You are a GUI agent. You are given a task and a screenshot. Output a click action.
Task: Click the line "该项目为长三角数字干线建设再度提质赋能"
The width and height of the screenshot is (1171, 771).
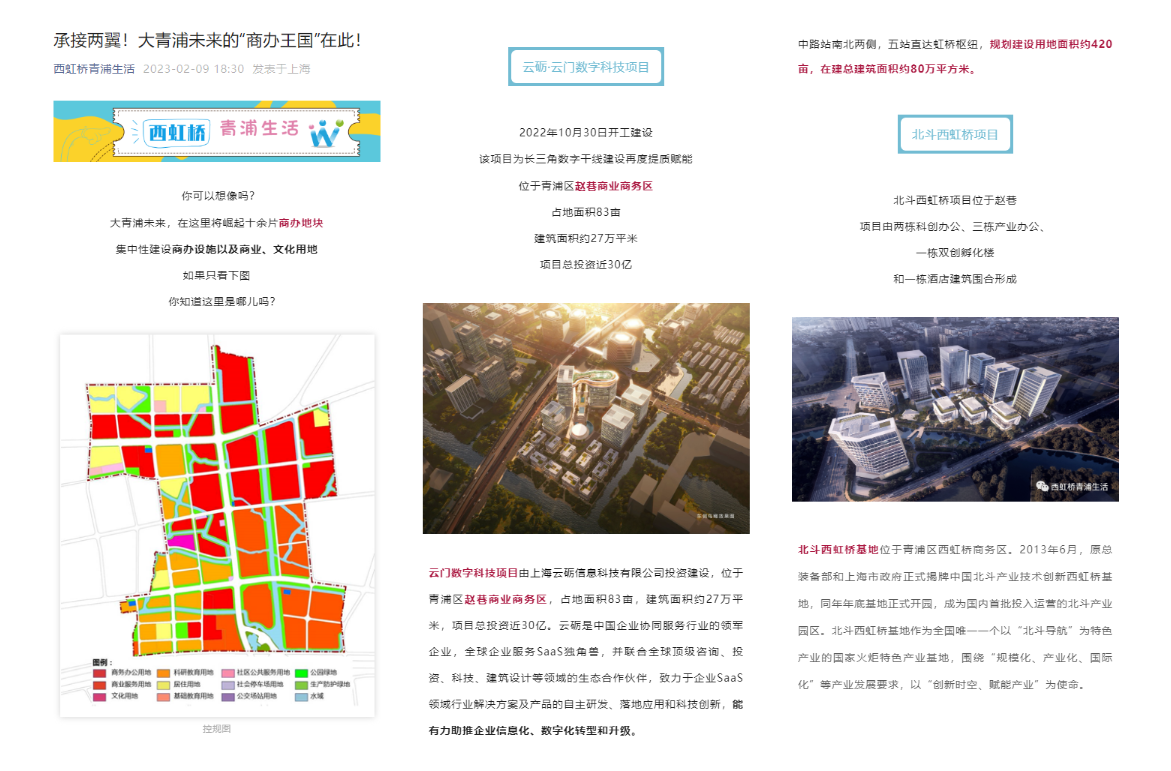coord(586,159)
